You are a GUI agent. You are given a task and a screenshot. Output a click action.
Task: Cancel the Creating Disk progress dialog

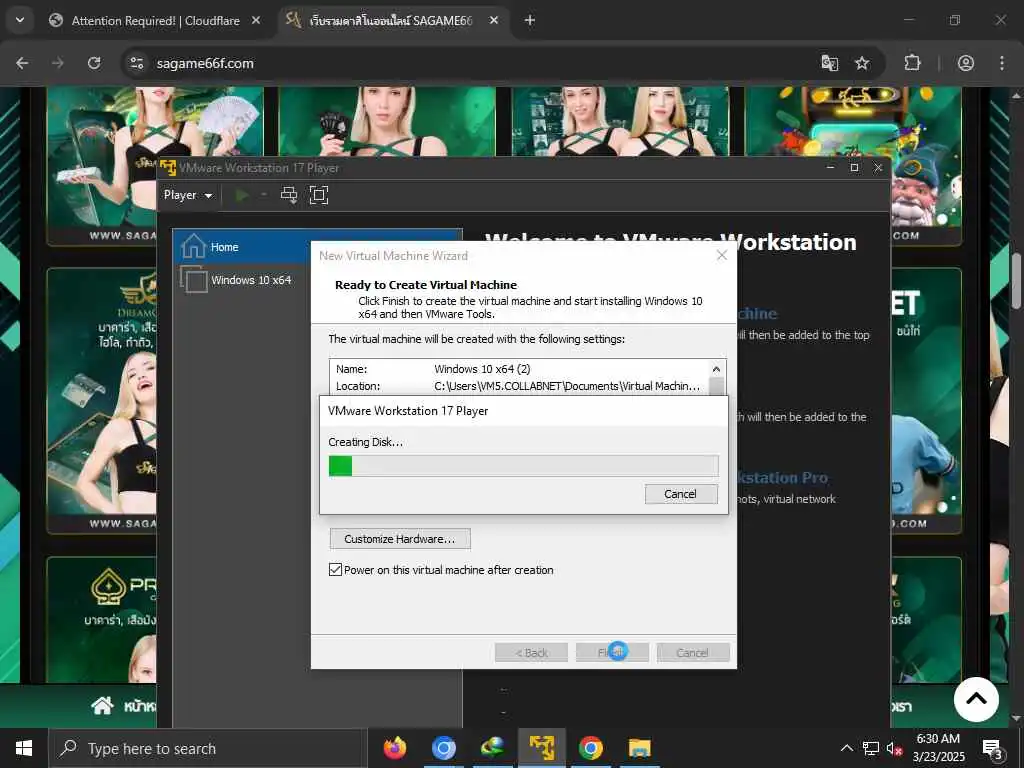point(681,494)
